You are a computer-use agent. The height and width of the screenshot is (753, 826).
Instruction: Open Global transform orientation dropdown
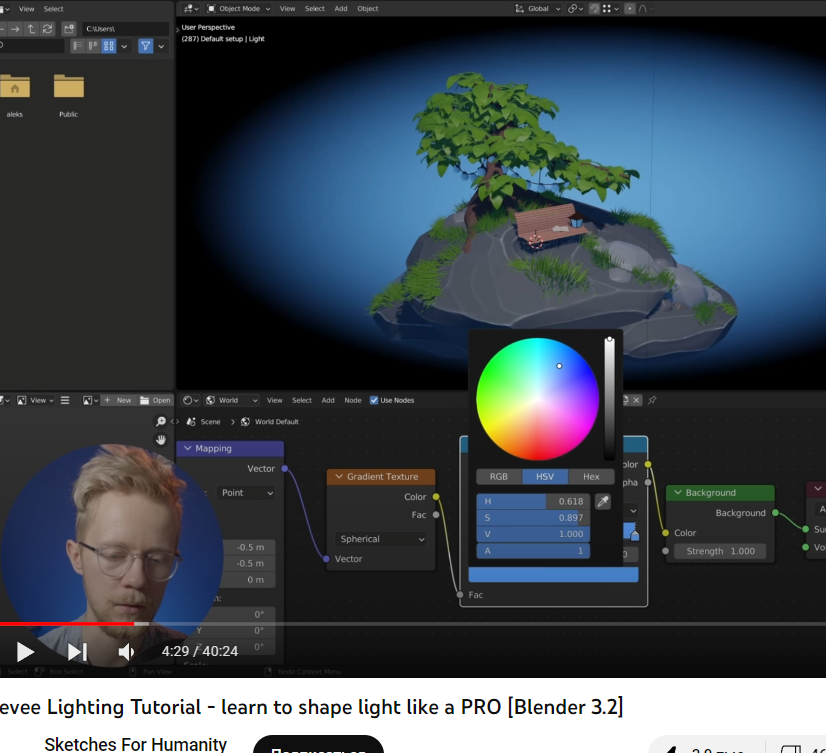pos(537,8)
